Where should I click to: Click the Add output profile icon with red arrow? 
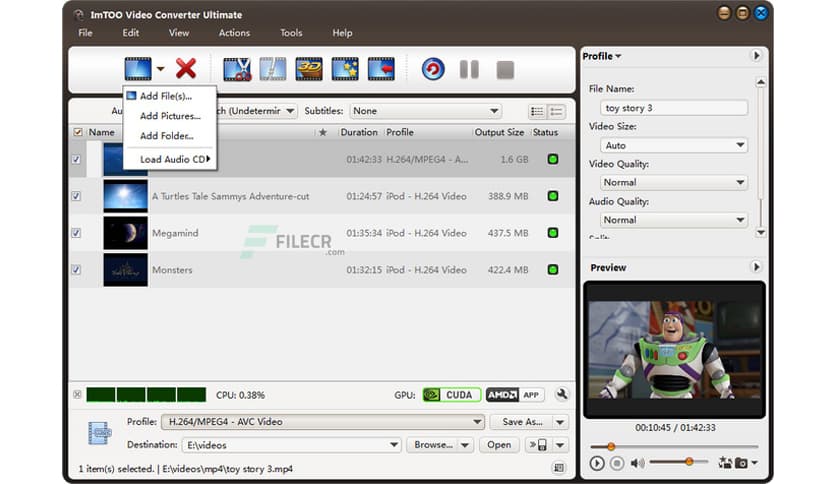[381, 69]
